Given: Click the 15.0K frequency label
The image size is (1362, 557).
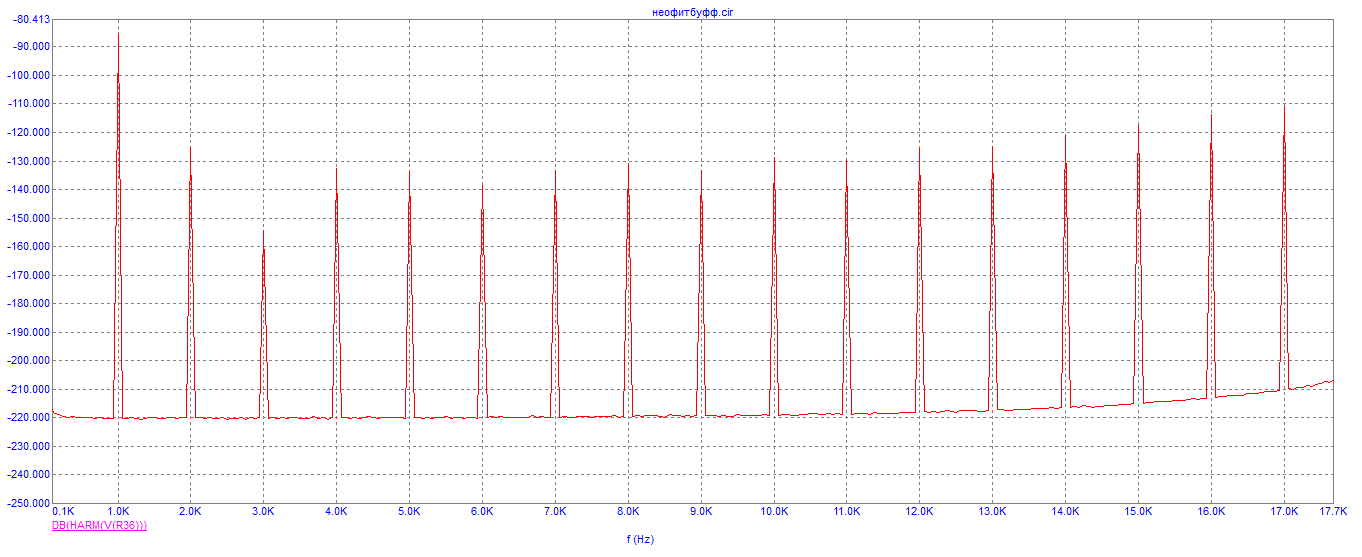Looking at the screenshot, I should pos(1138,511).
